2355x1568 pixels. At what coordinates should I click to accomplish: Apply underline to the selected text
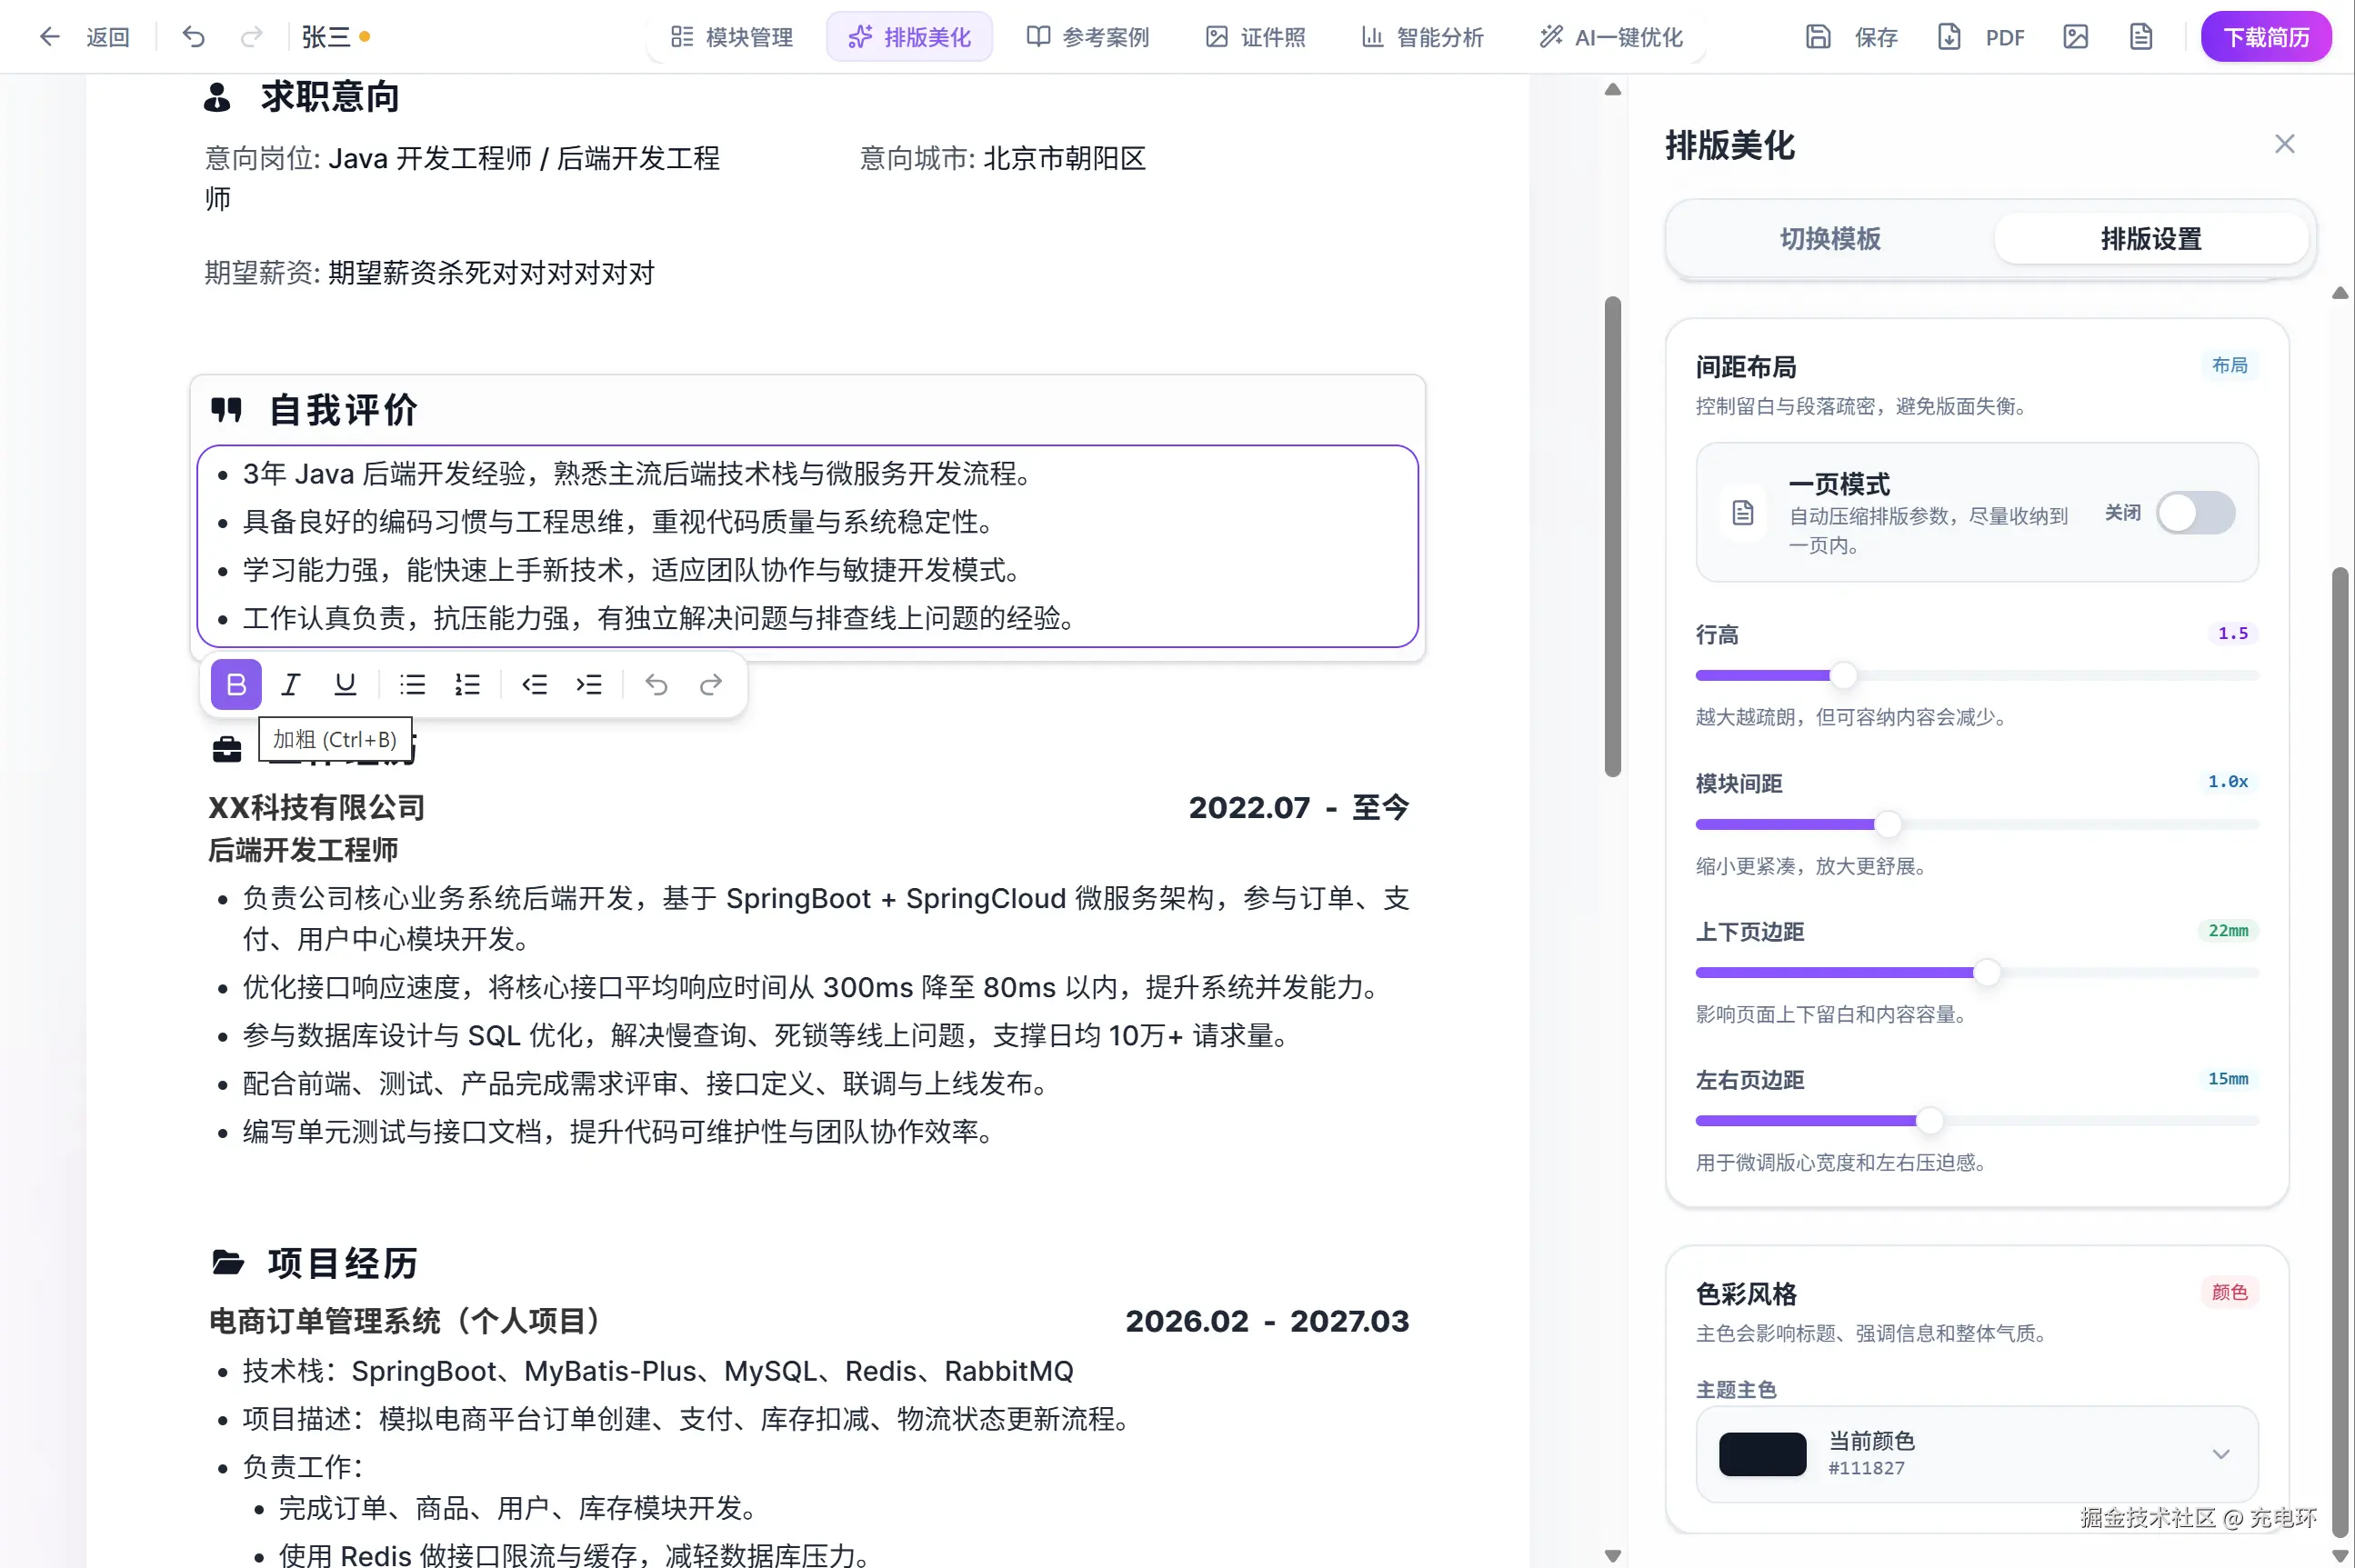click(x=345, y=684)
